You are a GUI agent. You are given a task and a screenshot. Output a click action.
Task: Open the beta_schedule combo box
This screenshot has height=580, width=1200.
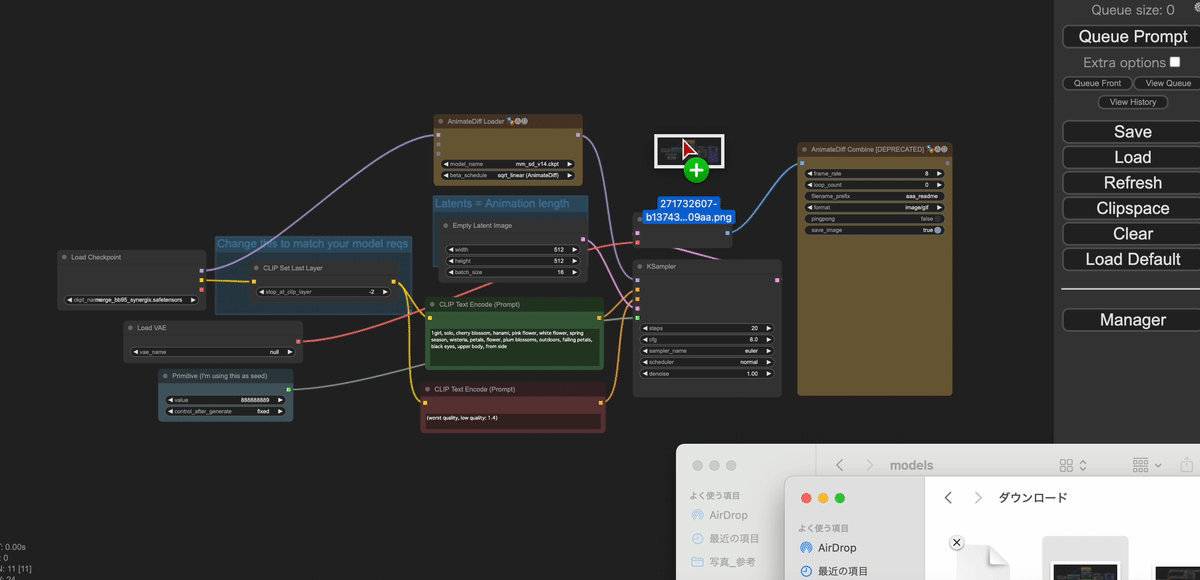[508, 175]
